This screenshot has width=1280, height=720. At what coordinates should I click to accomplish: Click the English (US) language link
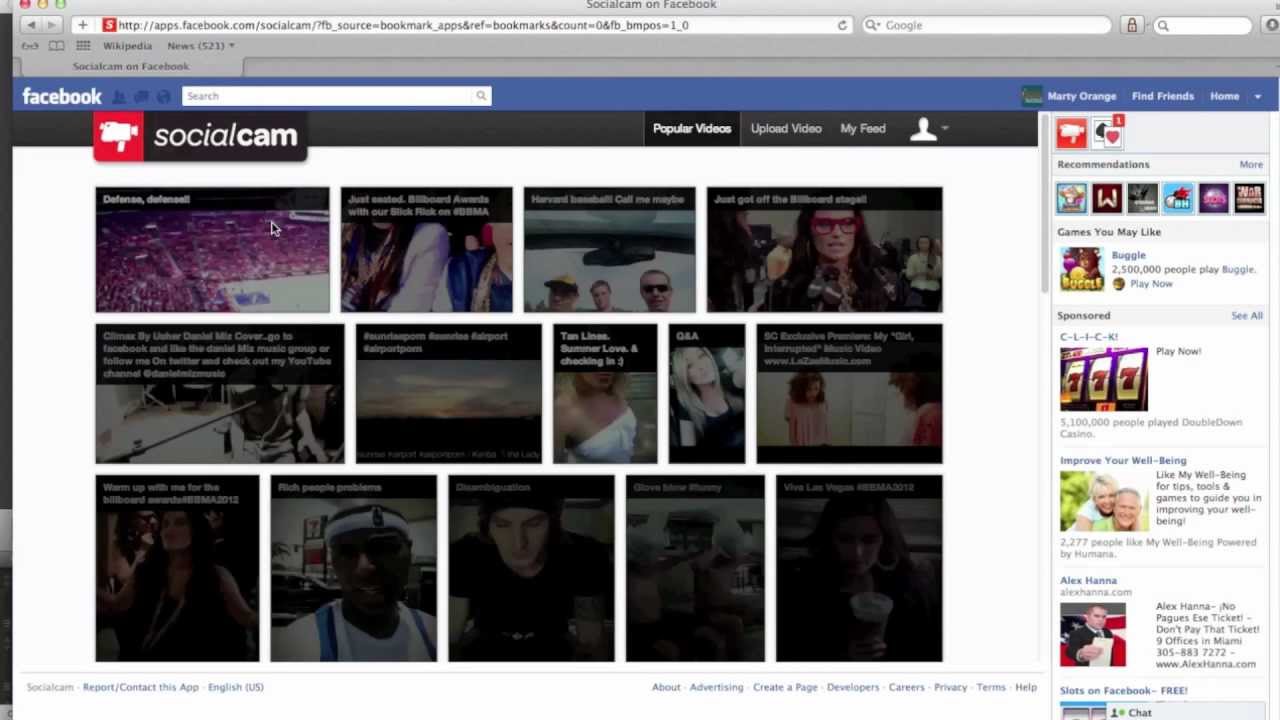(236, 687)
